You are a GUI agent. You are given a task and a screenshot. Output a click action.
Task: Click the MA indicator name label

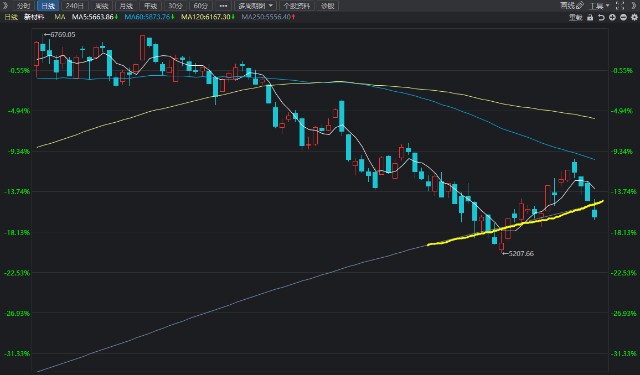(60, 17)
